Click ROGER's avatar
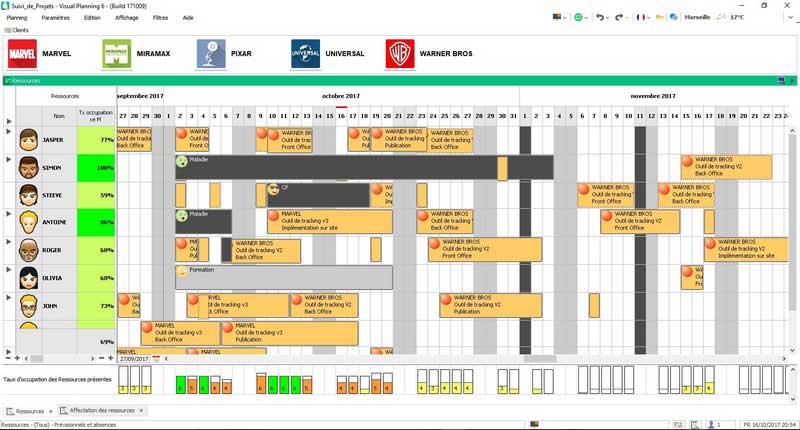 click(x=29, y=250)
